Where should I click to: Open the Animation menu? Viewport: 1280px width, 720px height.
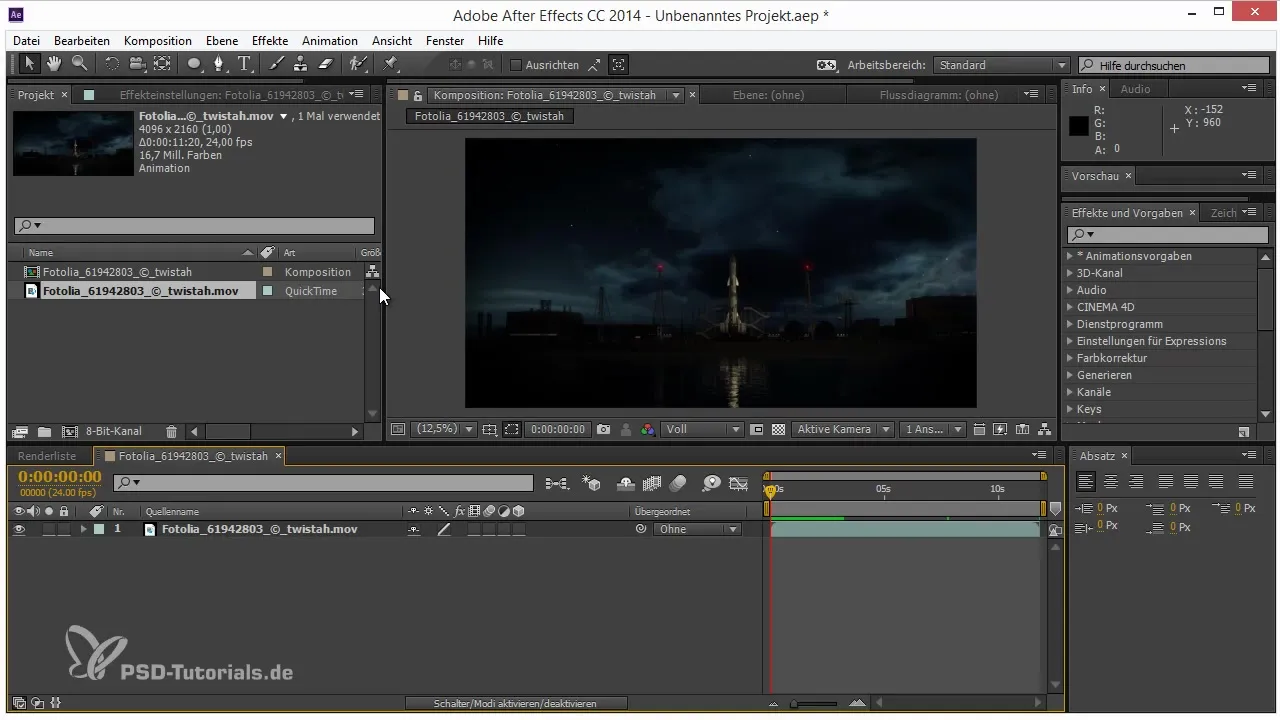[330, 41]
